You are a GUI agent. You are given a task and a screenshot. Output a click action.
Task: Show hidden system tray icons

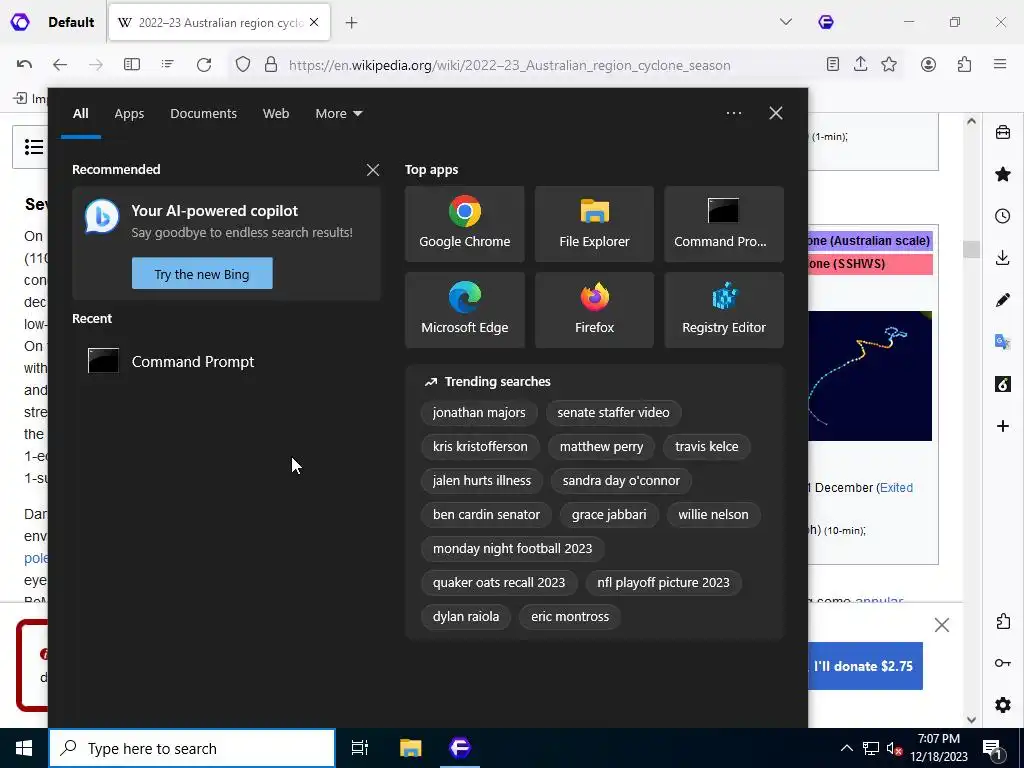tap(846, 748)
